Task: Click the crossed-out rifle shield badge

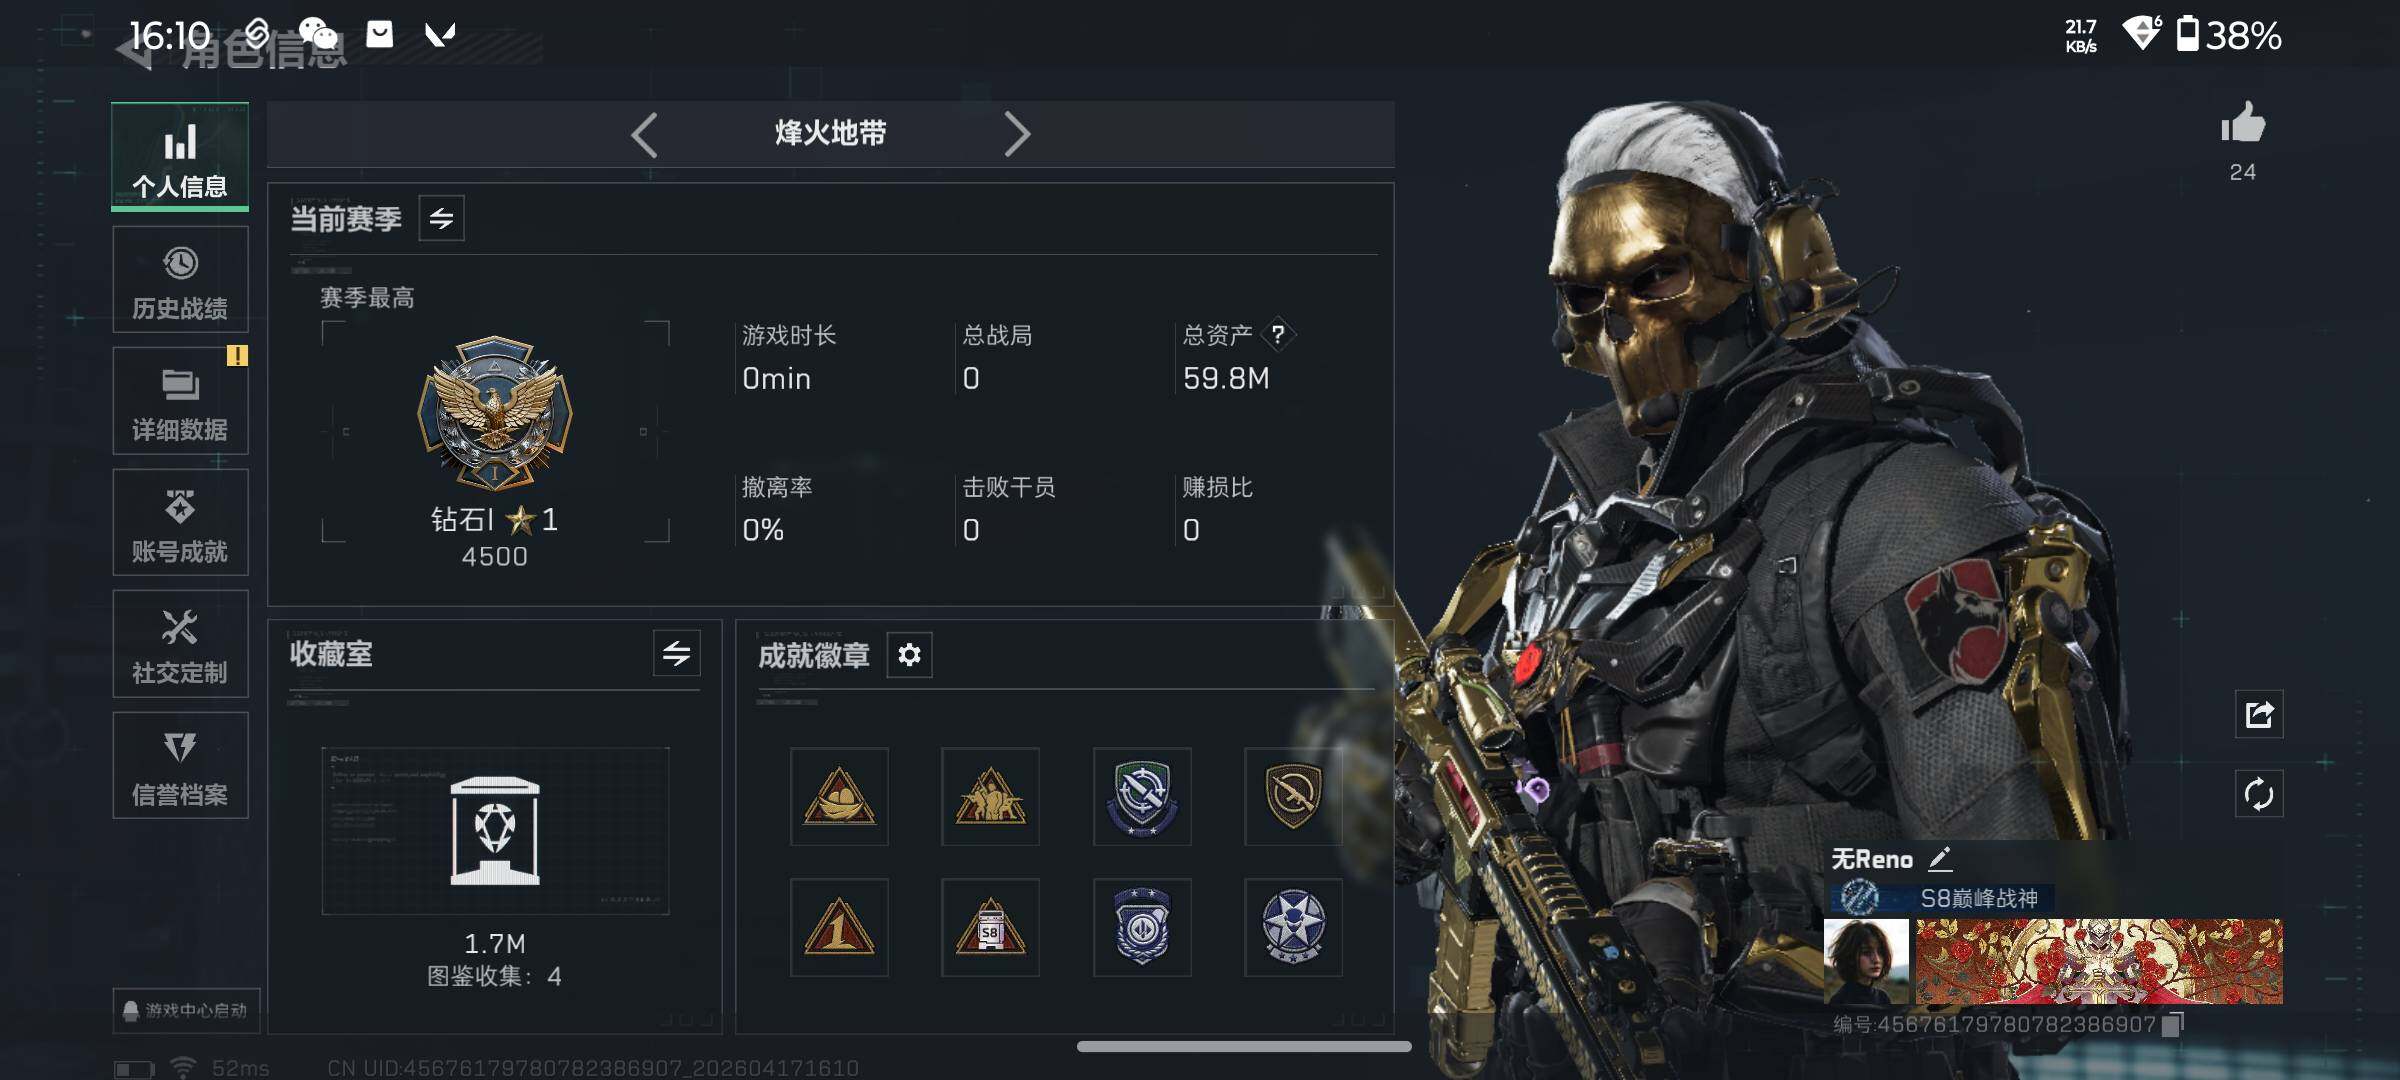Action: [1293, 797]
